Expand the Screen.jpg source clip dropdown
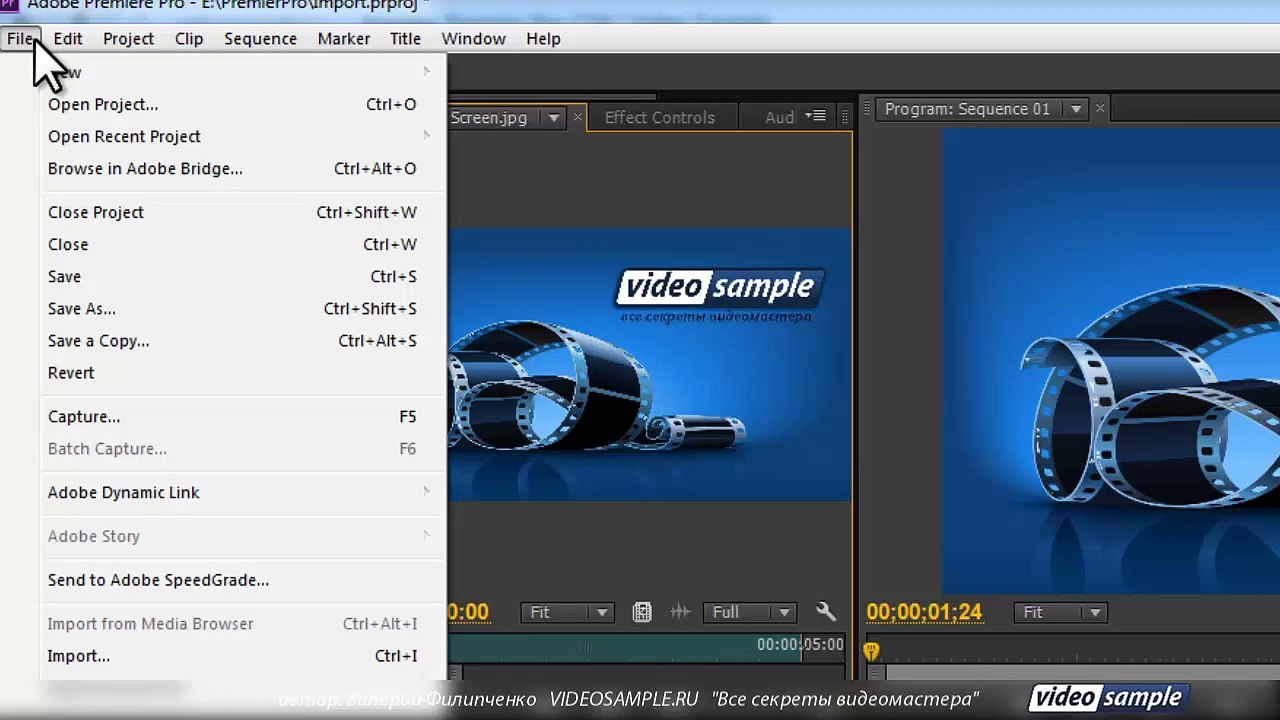This screenshot has height=720, width=1280. [x=553, y=118]
